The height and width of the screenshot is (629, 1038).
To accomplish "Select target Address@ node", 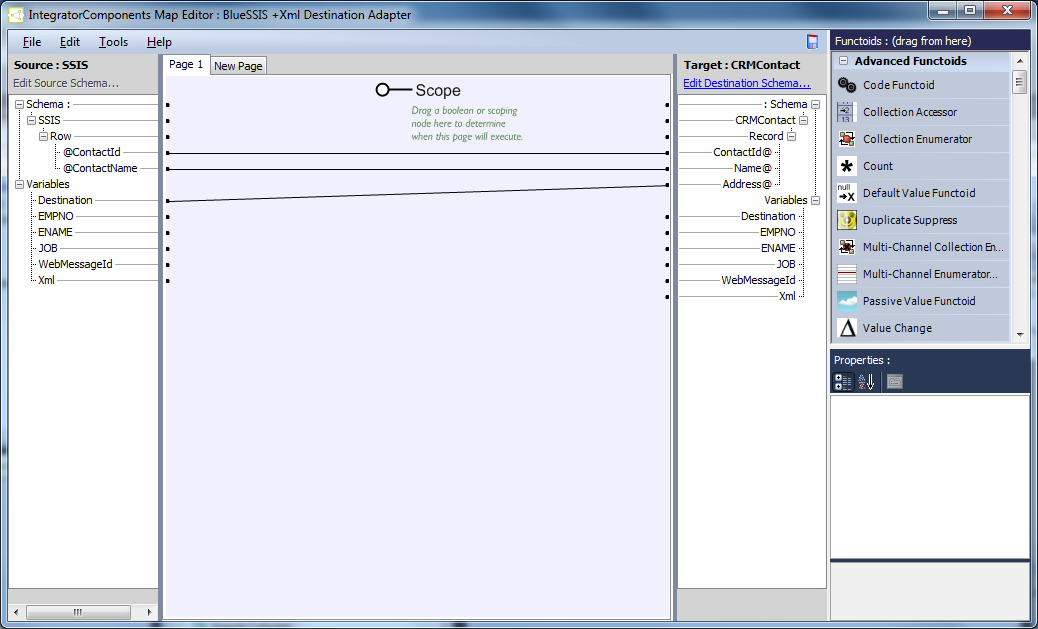I will coord(747,184).
